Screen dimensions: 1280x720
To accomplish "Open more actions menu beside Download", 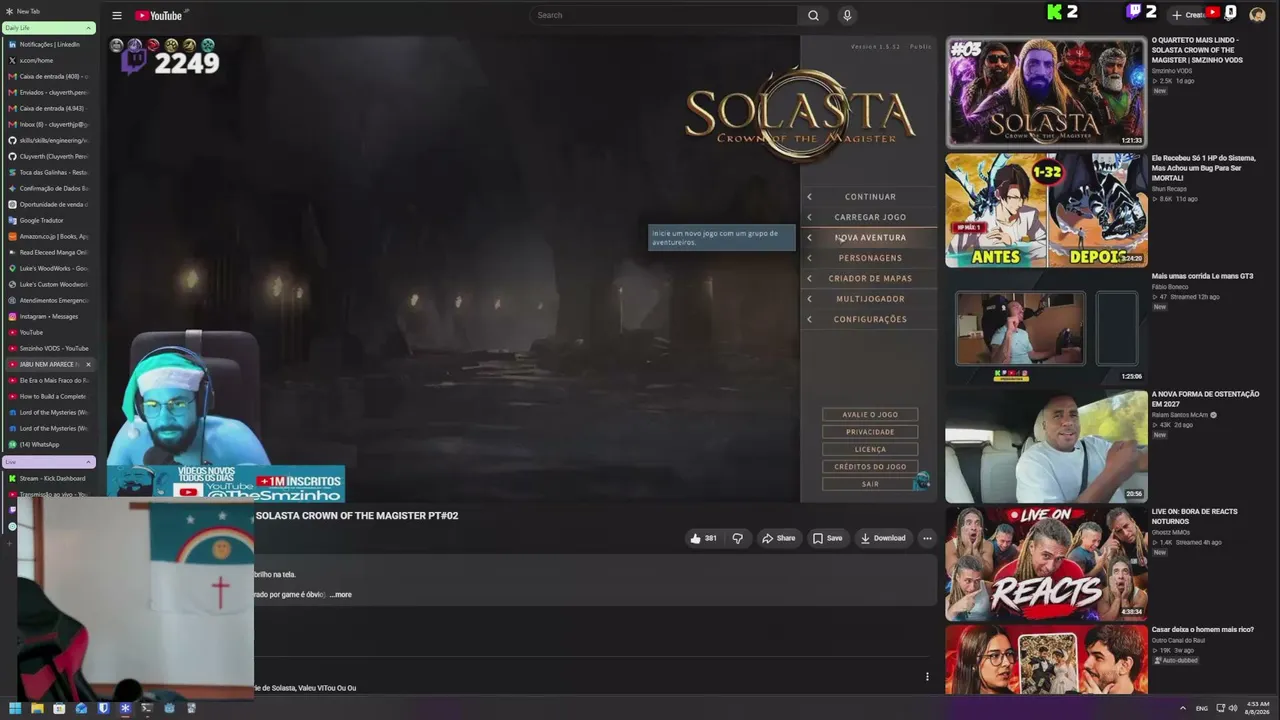I will (x=927, y=538).
